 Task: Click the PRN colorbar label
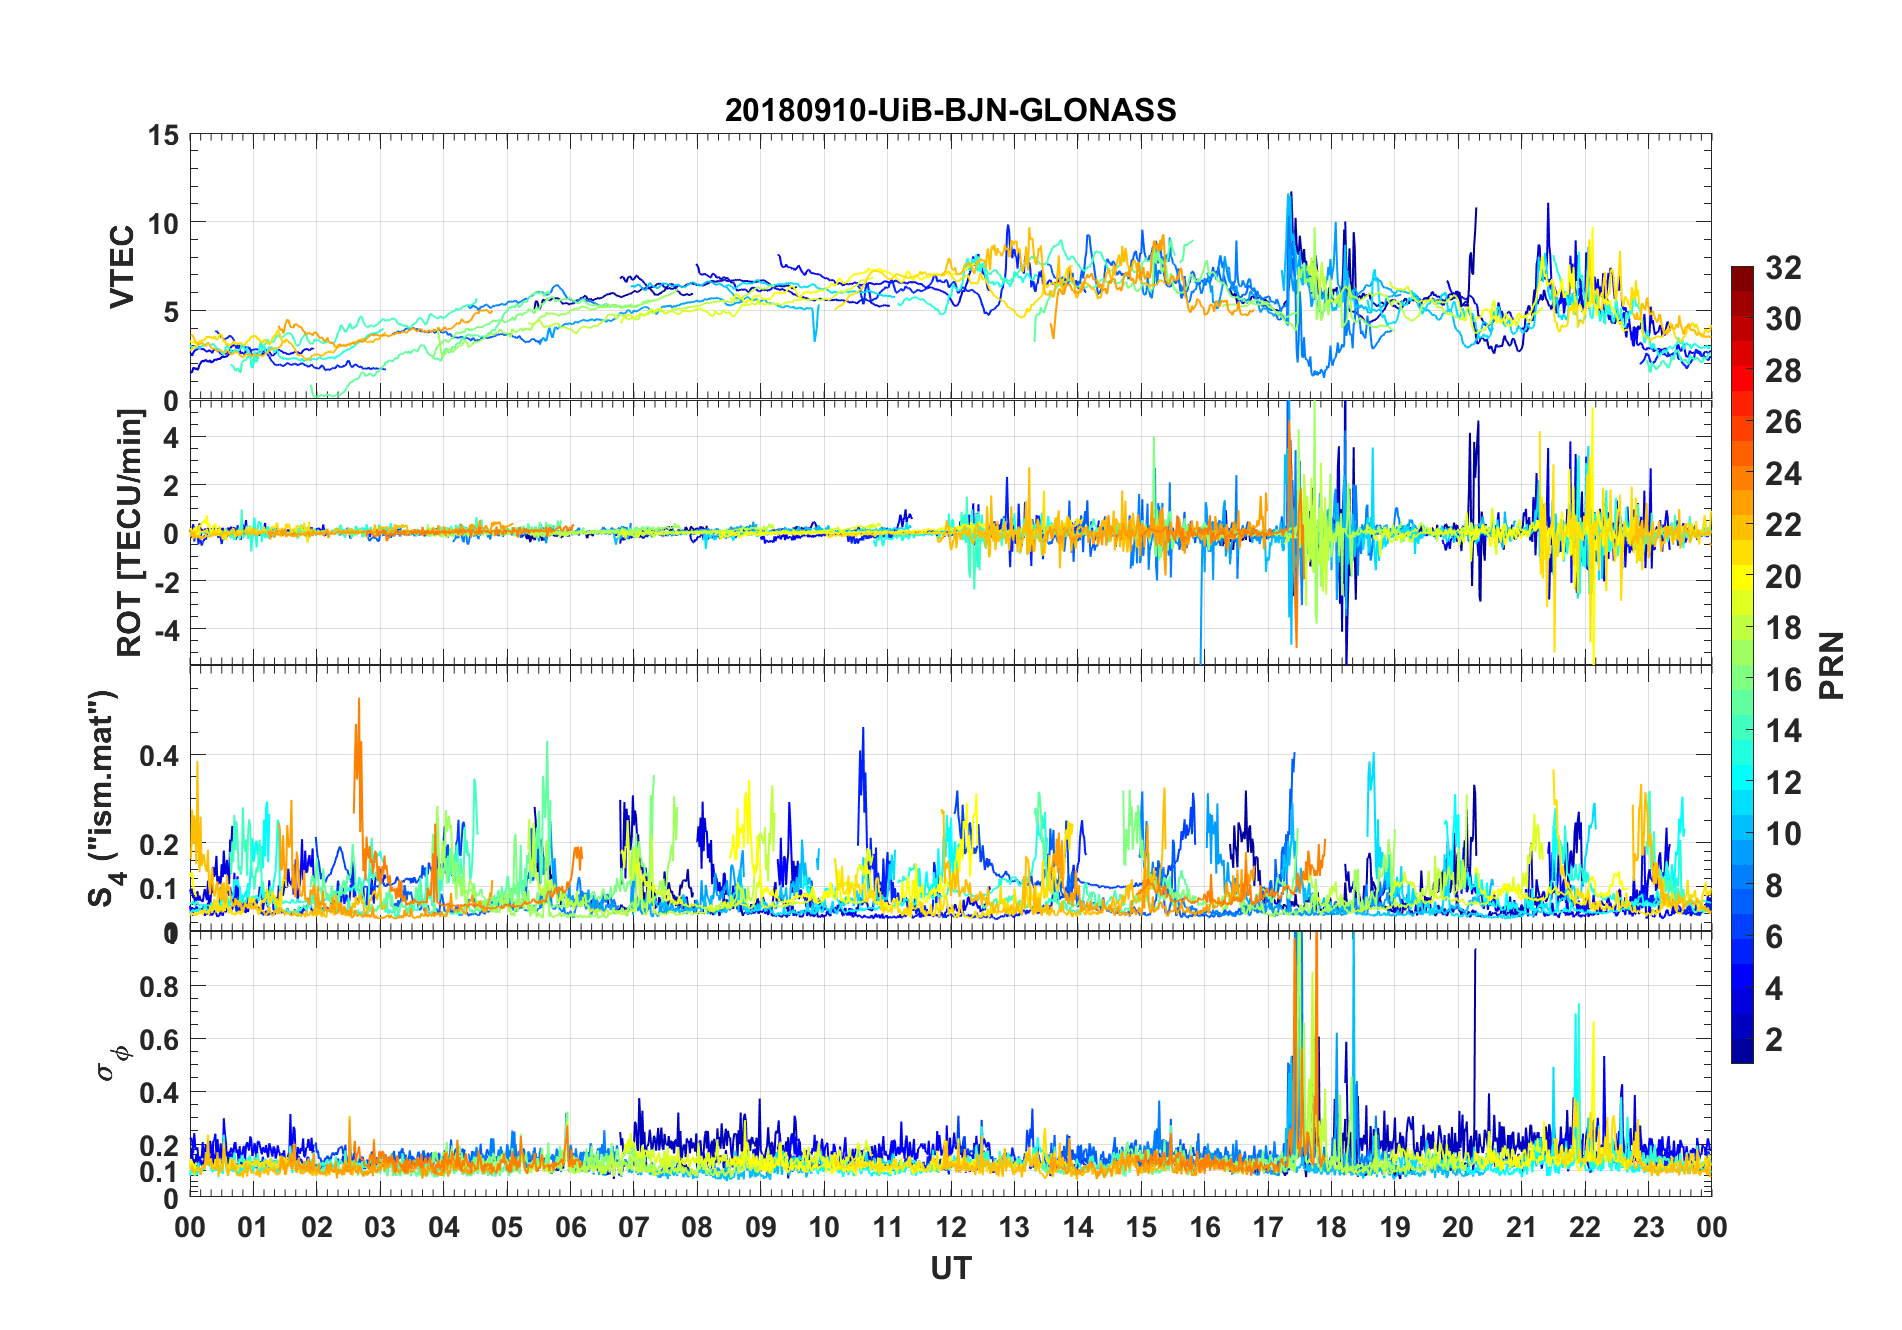1832,665
